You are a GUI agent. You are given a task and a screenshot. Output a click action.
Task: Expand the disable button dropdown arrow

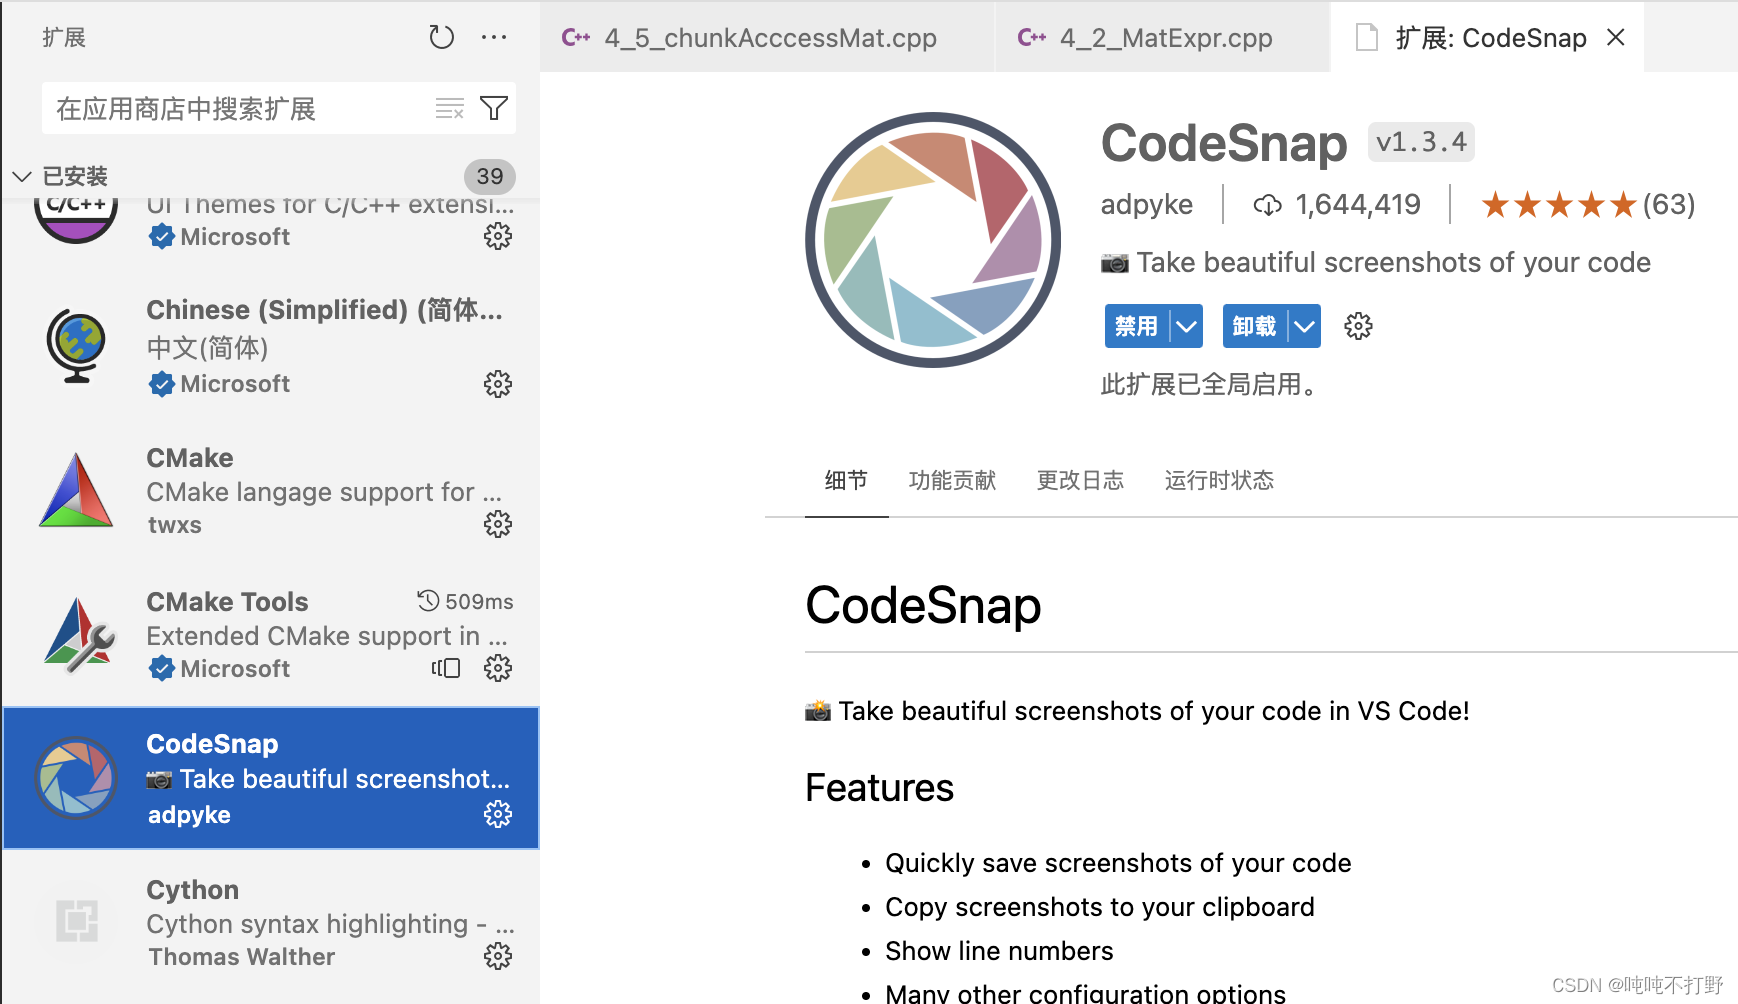(1187, 326)
